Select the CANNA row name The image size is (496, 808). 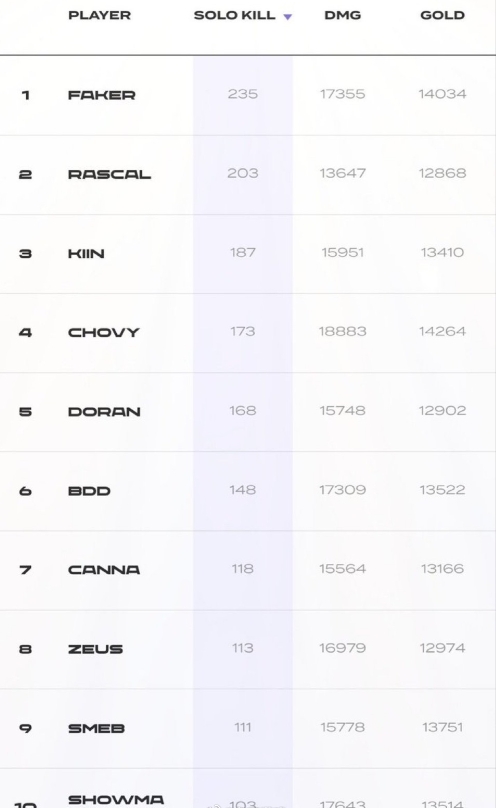pyautogui.click(x=104, y=570)
